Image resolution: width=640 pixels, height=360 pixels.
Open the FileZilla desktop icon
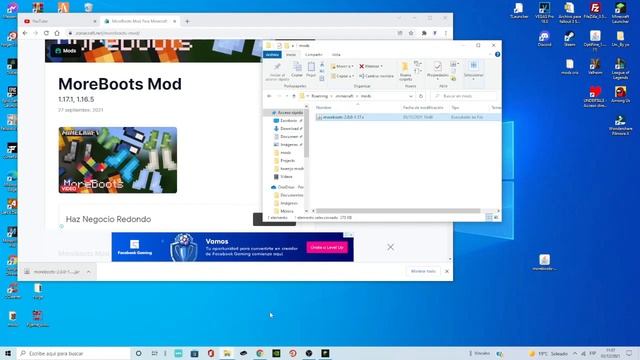click(x=595, y=11)
